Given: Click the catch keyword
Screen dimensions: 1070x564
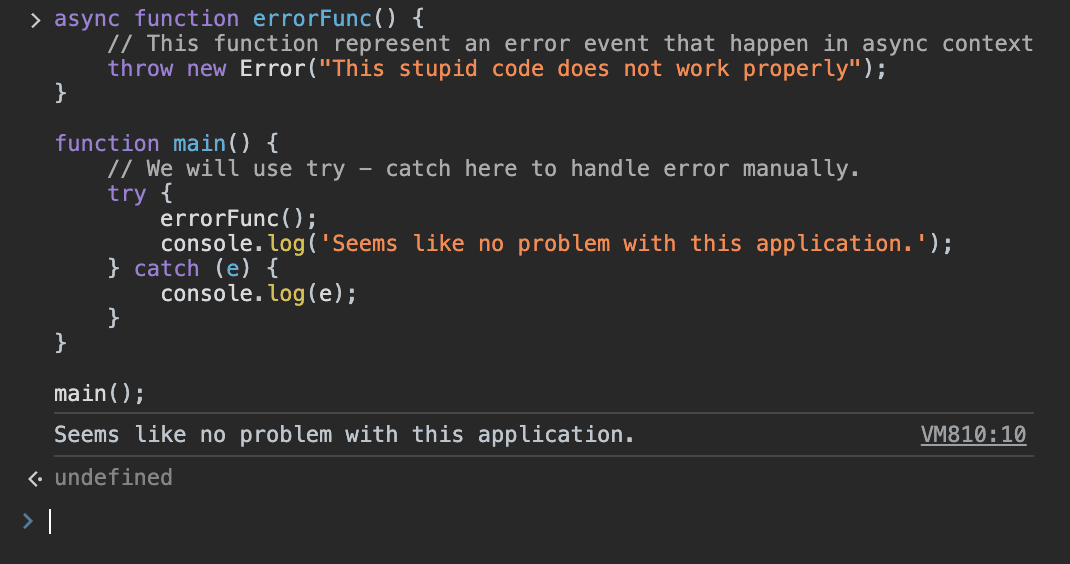Looking at the screenshot, I should pyautogui.click(x=167, y=268).
